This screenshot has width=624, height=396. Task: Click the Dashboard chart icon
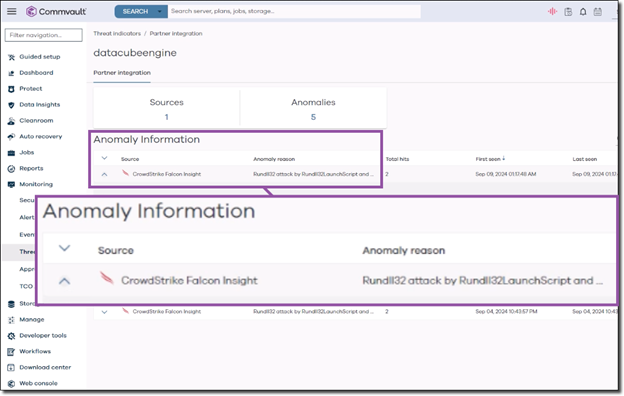[11, 73]
